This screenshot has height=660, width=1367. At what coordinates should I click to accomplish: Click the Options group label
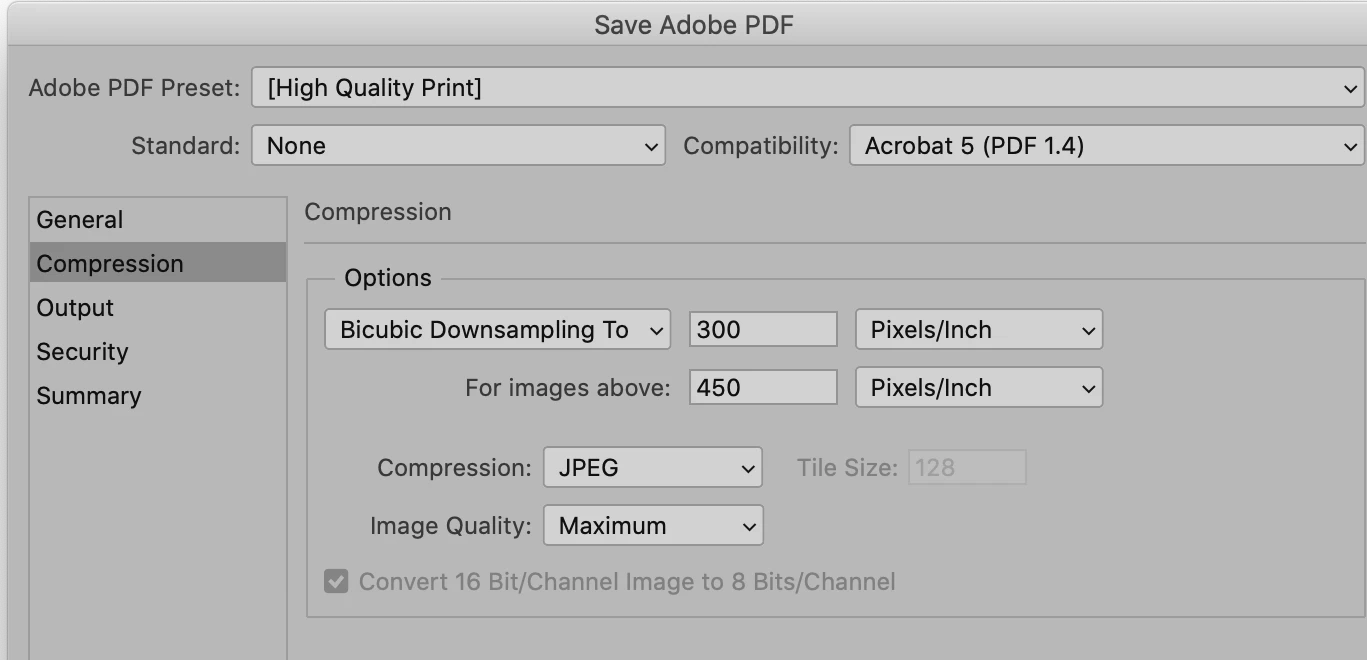click(x=388, y=278)
